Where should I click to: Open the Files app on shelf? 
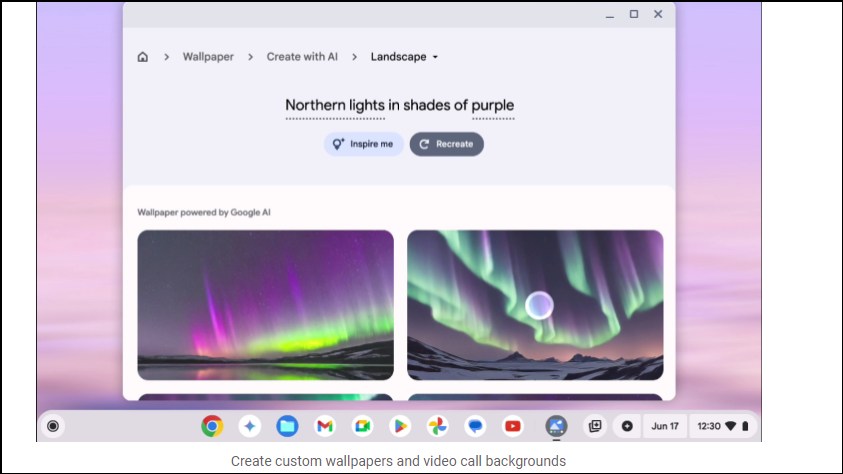pyautogui.click(x=287, y=426)
